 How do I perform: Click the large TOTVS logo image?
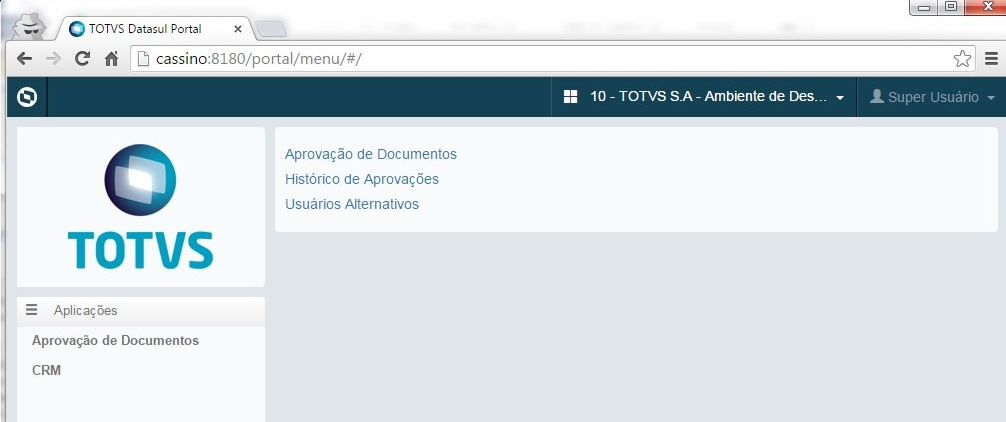141,207
